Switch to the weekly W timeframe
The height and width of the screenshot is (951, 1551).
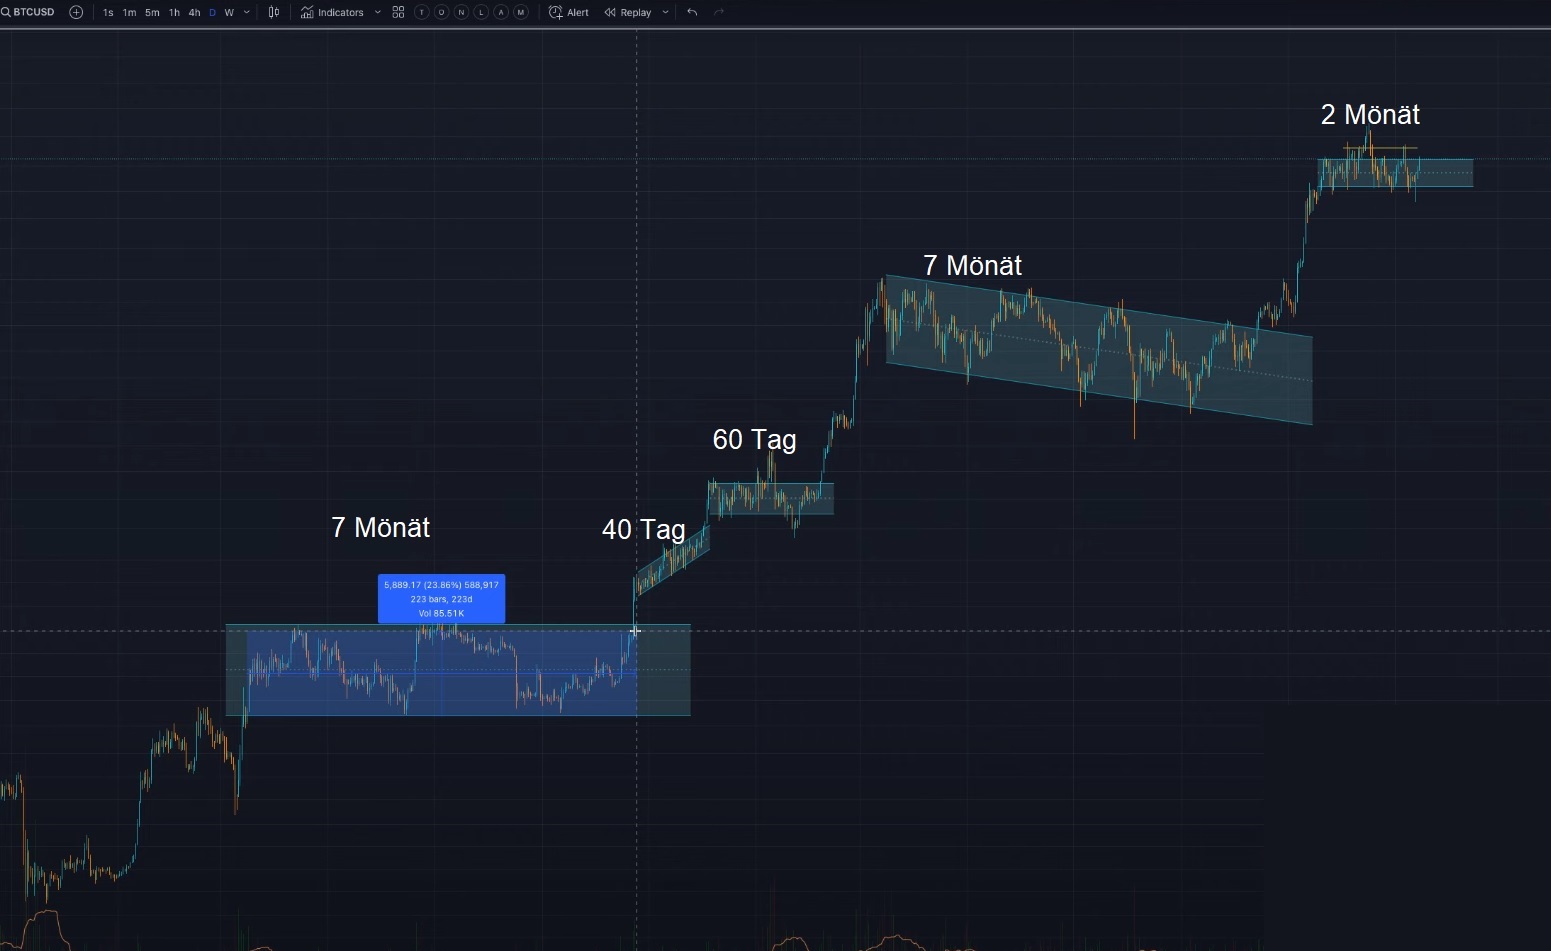[229, 13]
